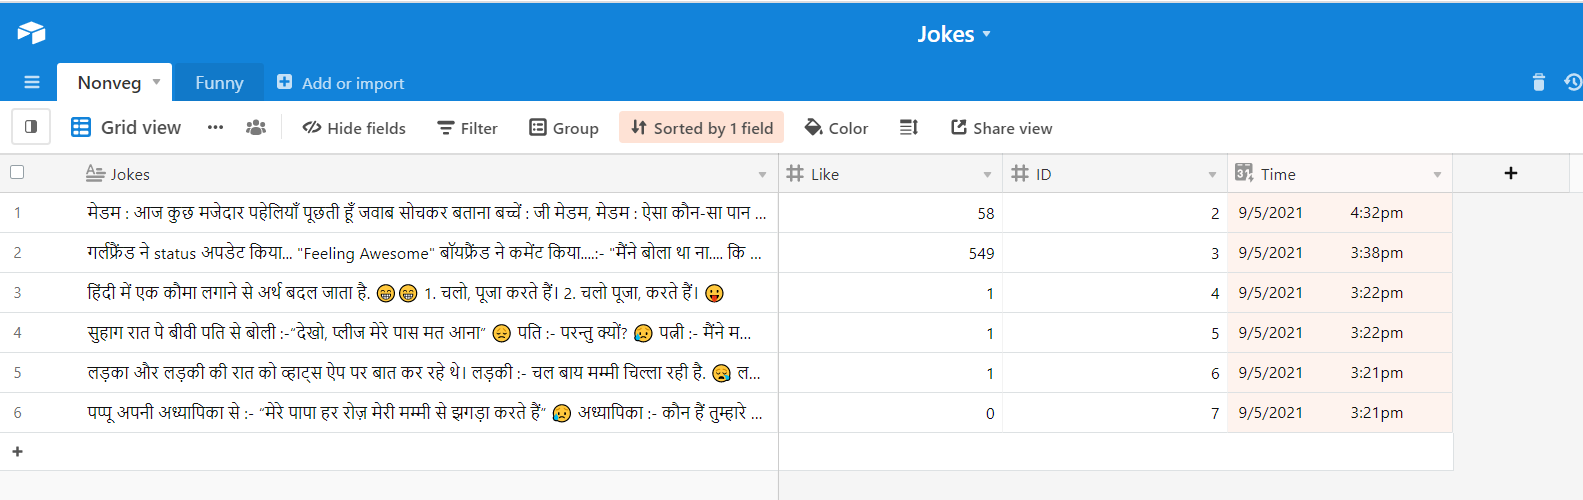Open the collaborators people icon

coord(256,128)
